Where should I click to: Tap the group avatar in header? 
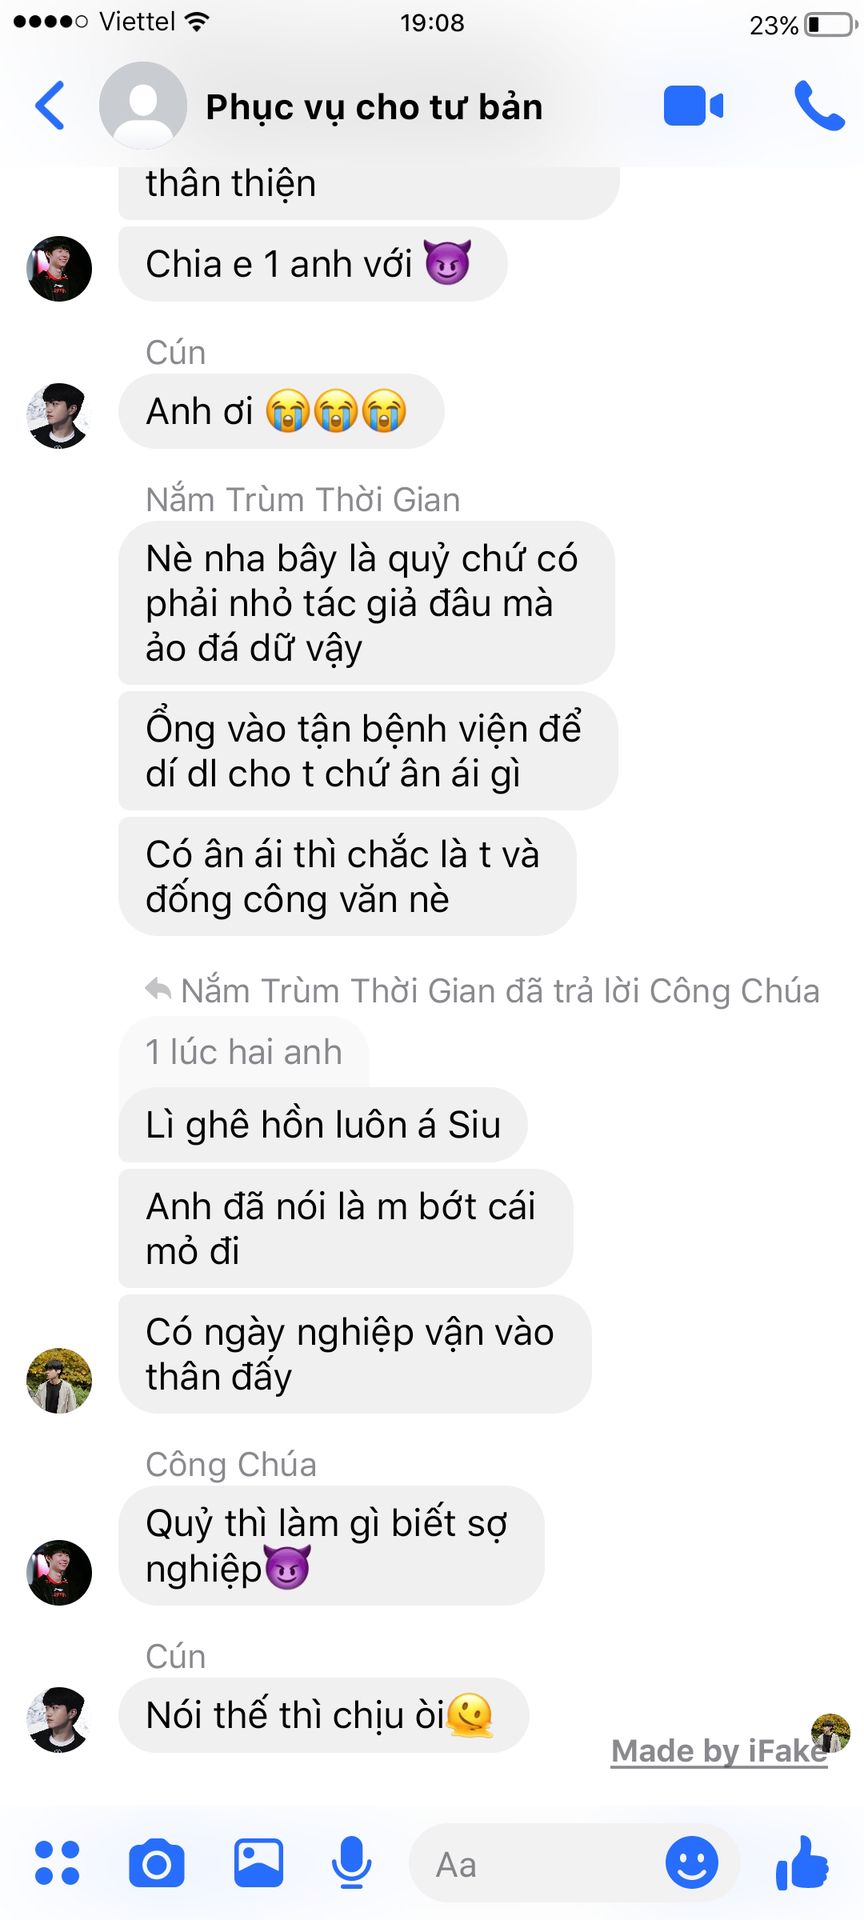click(143, 106)
